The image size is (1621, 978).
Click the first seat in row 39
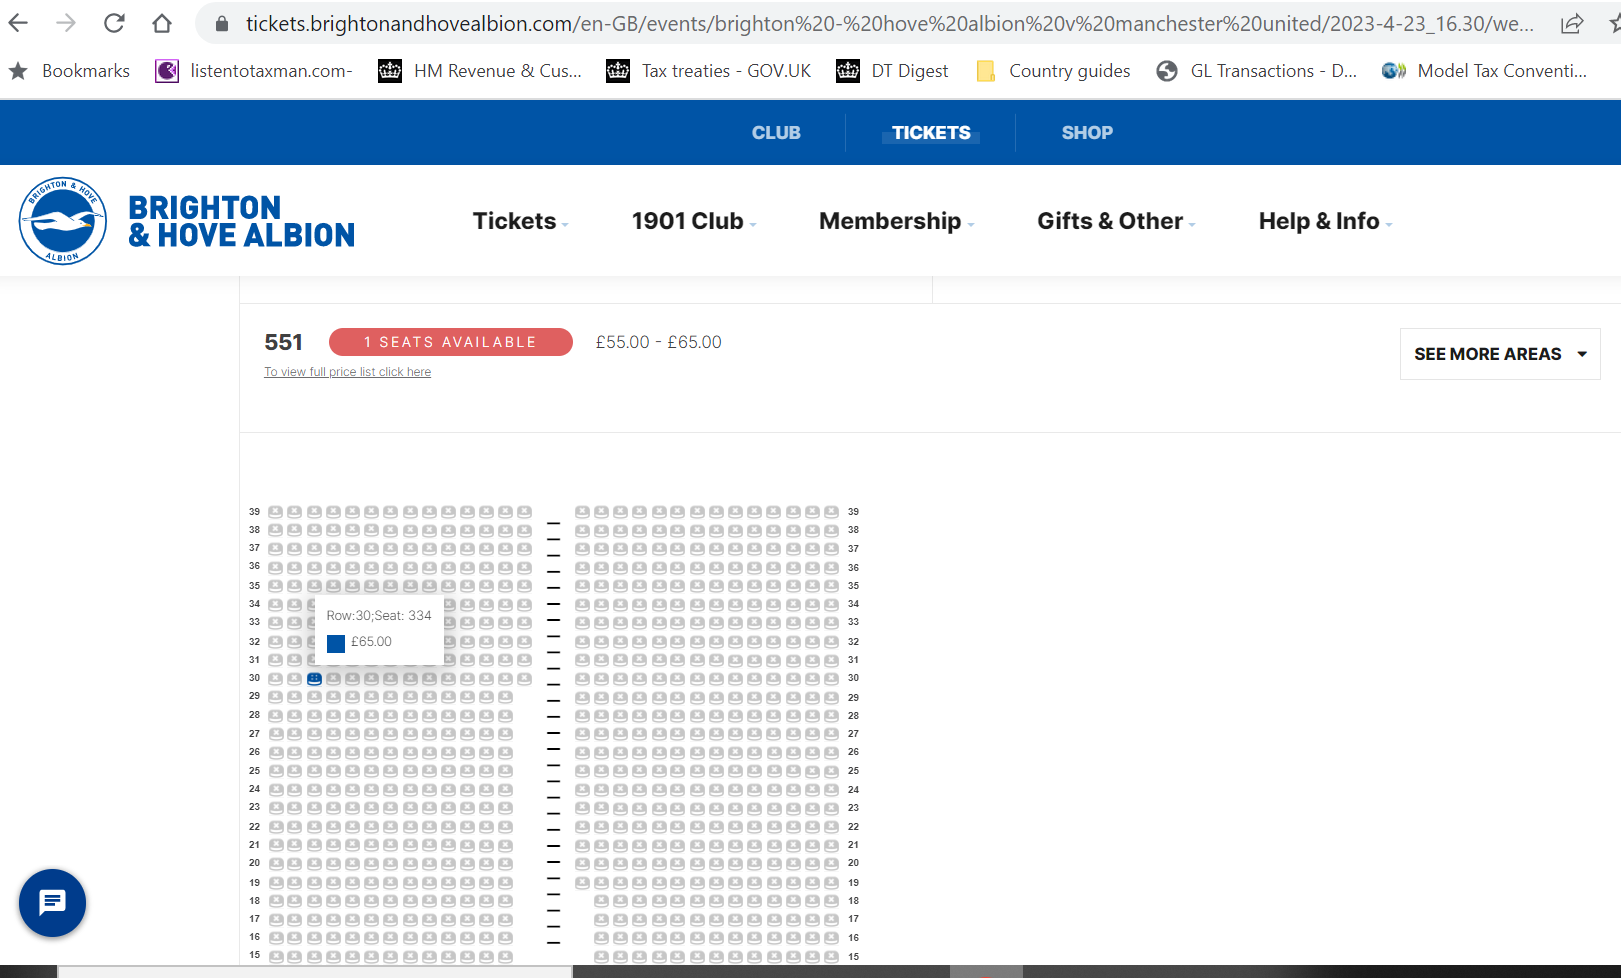pos(275,512)
